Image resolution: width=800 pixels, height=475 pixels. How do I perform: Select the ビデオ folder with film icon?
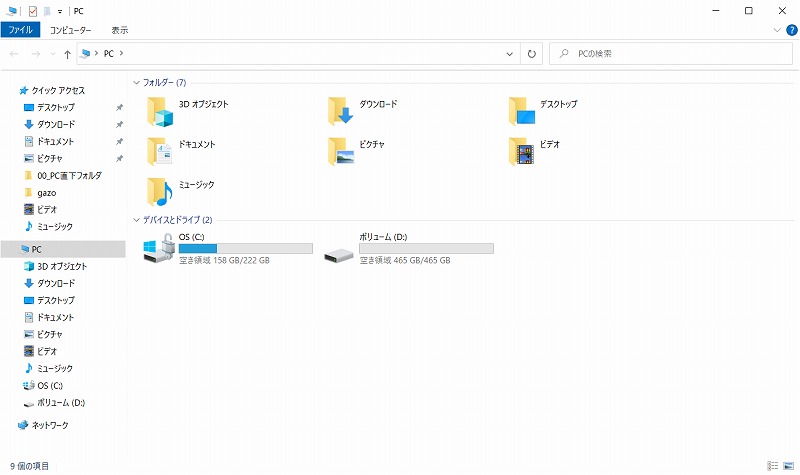click(x=521, y=152)
